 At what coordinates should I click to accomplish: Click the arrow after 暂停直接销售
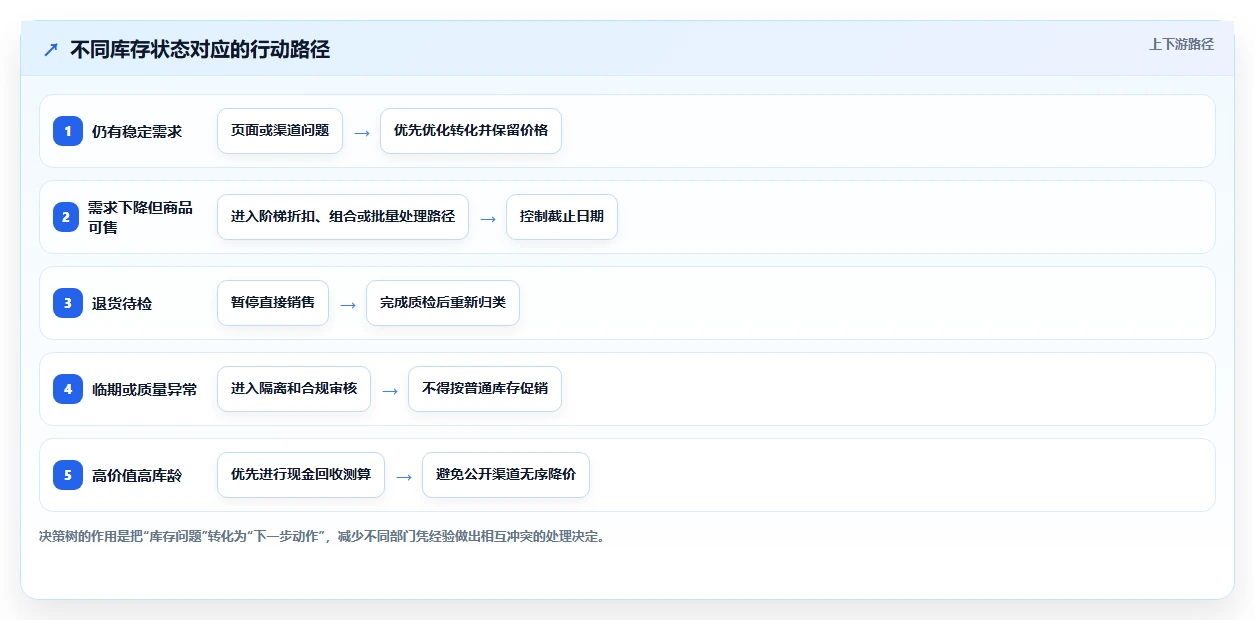(348, 304)
